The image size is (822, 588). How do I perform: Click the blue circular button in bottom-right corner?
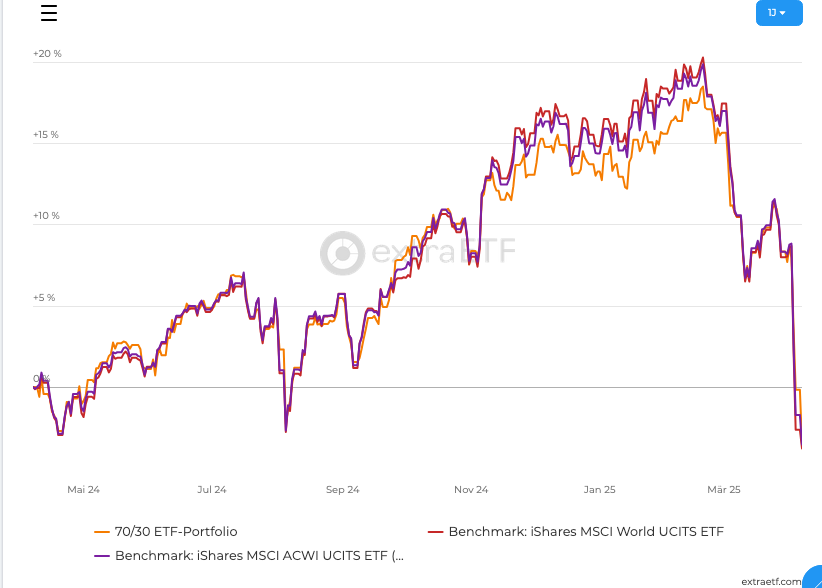pos(814,580)
